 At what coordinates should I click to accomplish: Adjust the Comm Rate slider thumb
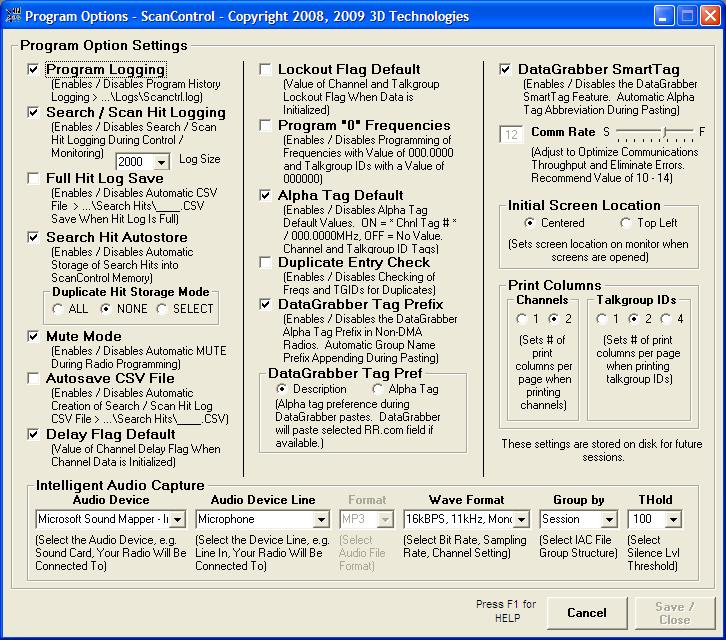pyautogui.click(x=665, y=132)
